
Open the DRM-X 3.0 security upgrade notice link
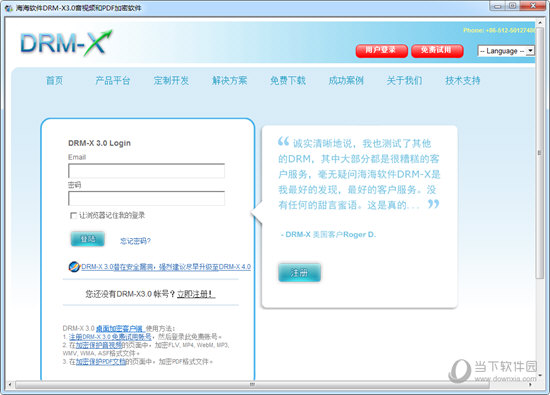(x=166, y=267)
